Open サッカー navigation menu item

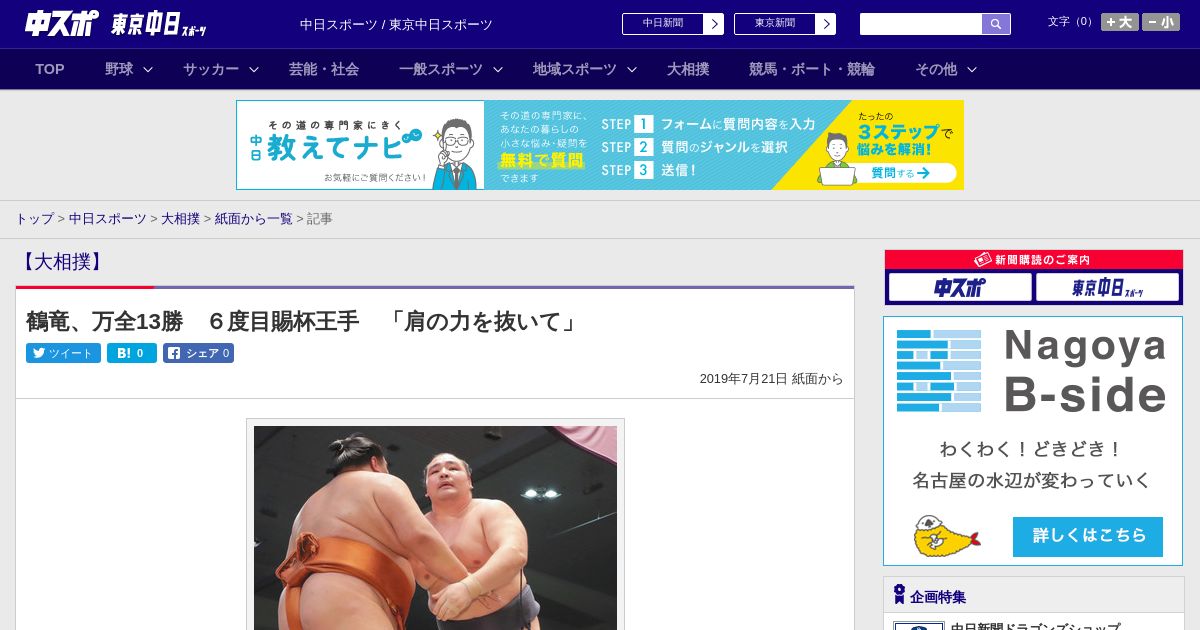(211, 69)
